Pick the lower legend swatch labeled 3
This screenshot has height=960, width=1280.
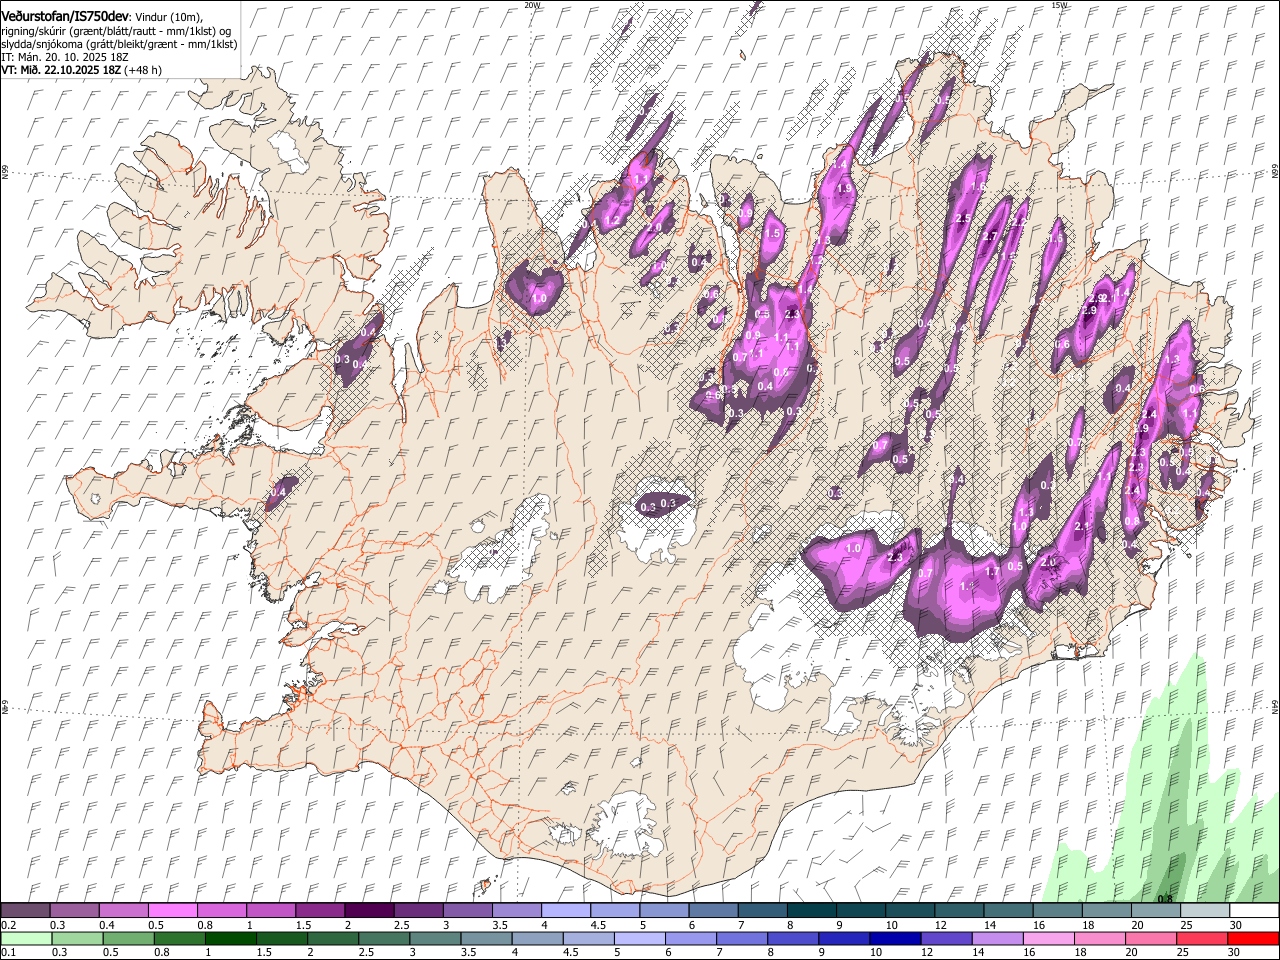point(434,939)
